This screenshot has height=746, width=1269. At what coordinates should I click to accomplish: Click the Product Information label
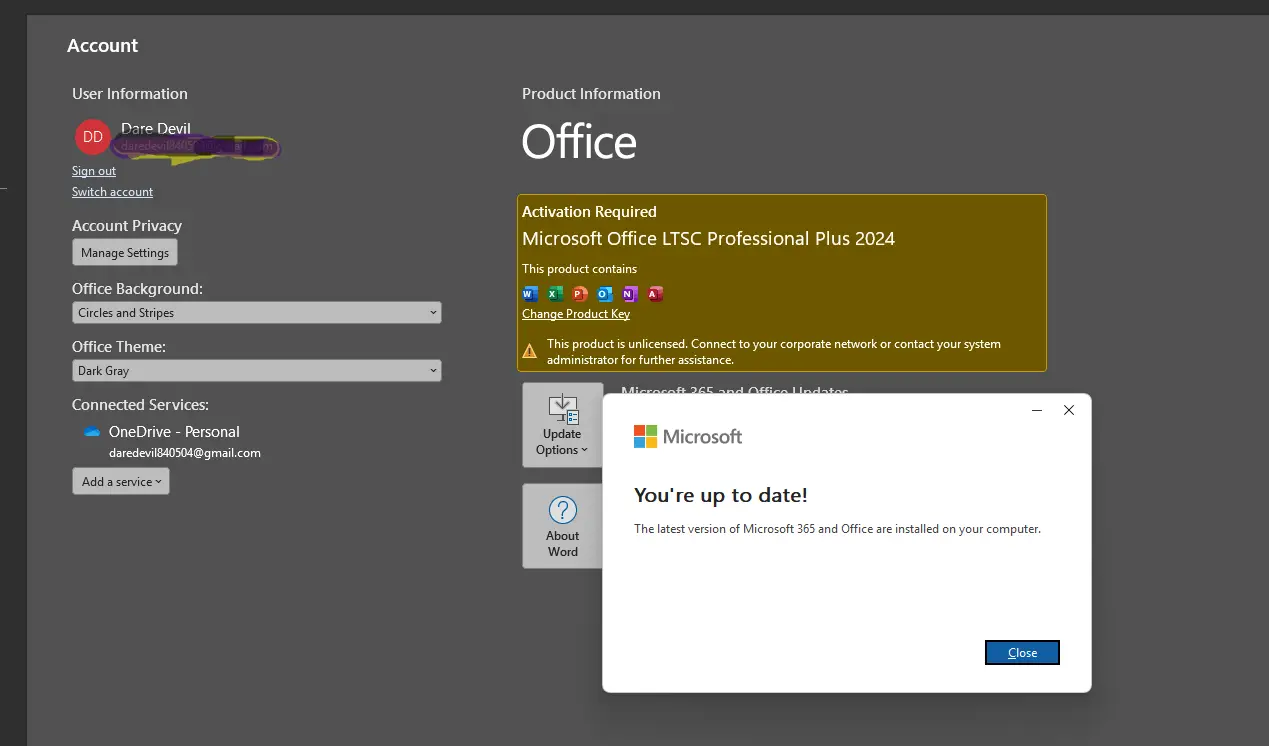[x=592, y=94]
